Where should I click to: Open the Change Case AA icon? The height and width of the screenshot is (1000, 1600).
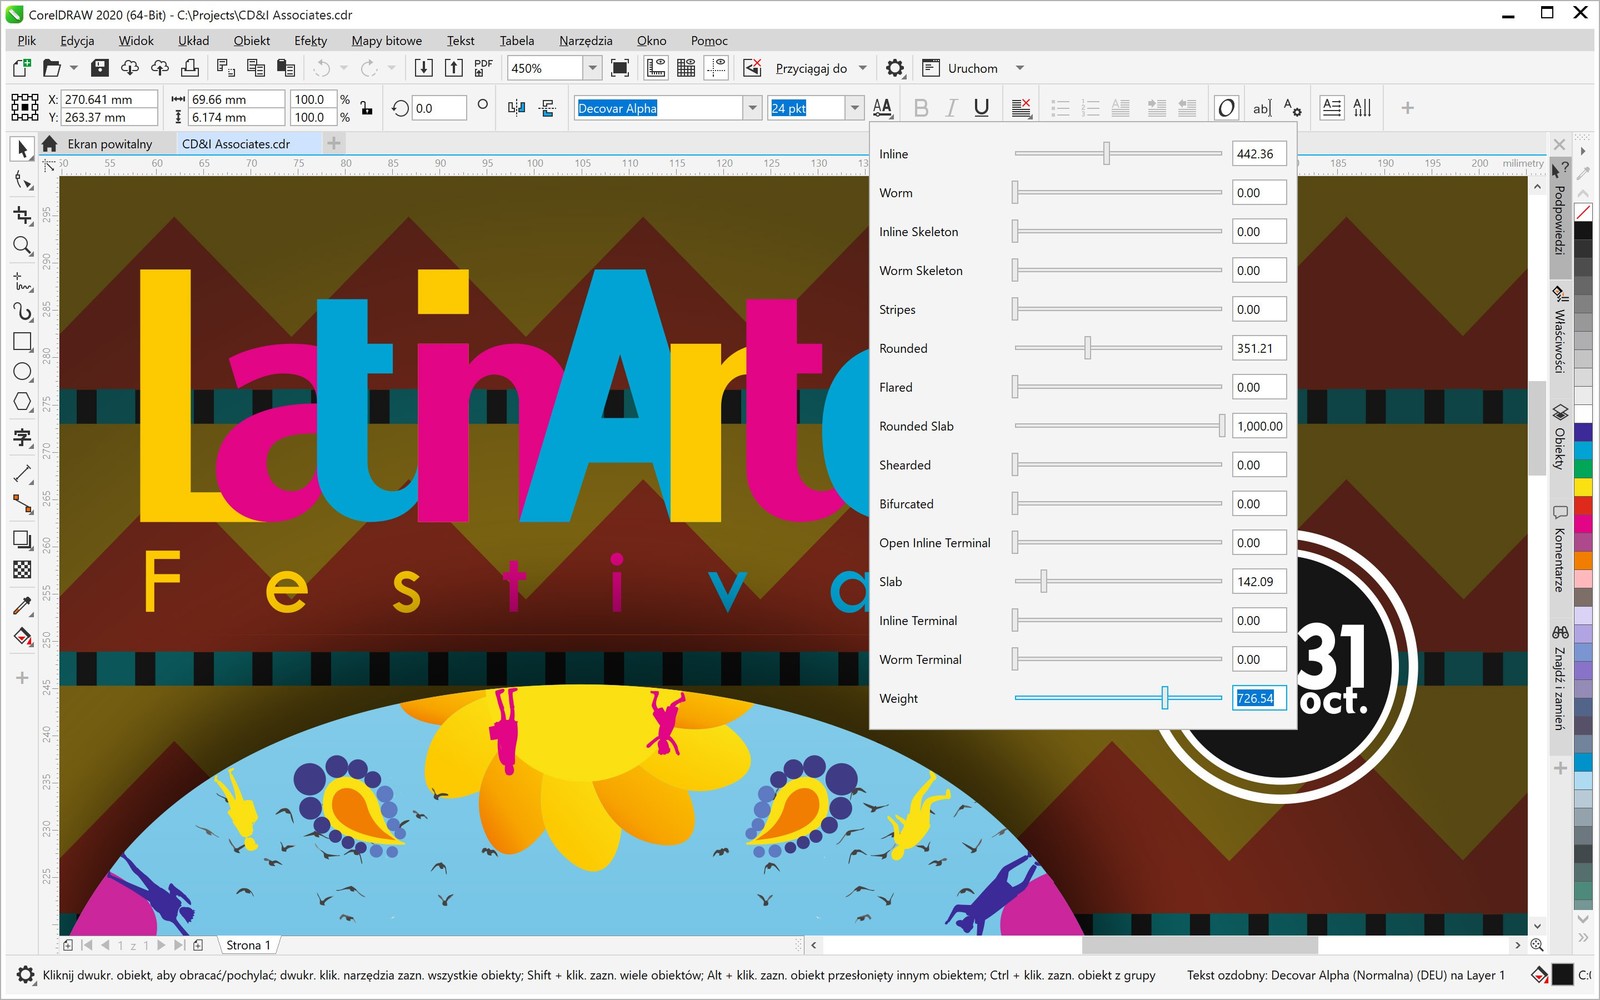click(882, 108)
